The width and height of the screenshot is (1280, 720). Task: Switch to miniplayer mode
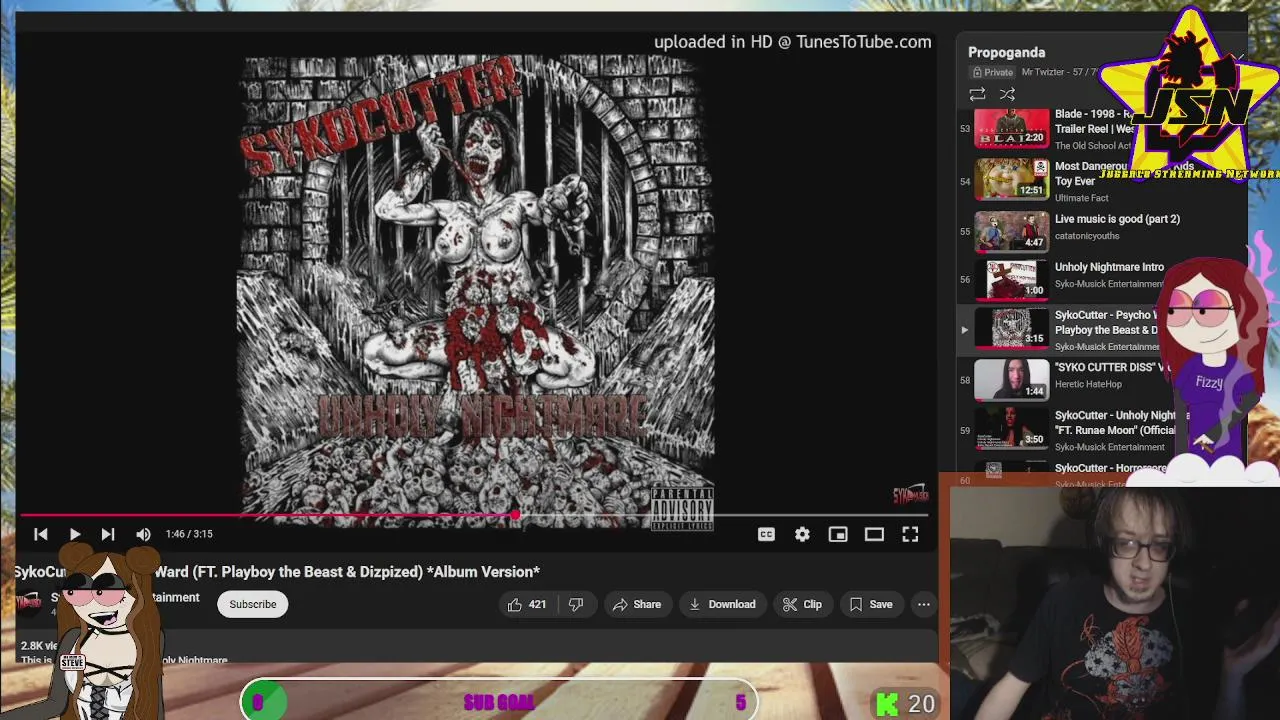pyautogui.click(x=838, y=534)
